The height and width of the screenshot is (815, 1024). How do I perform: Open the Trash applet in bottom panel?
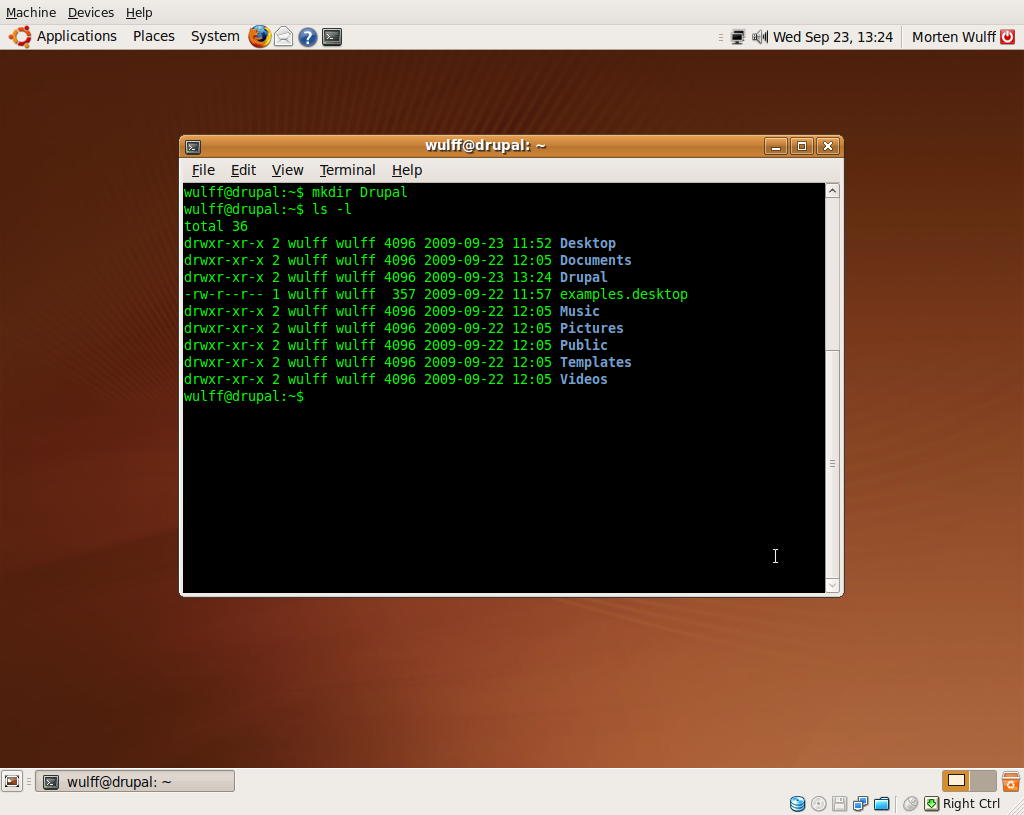coord(1010,781)
